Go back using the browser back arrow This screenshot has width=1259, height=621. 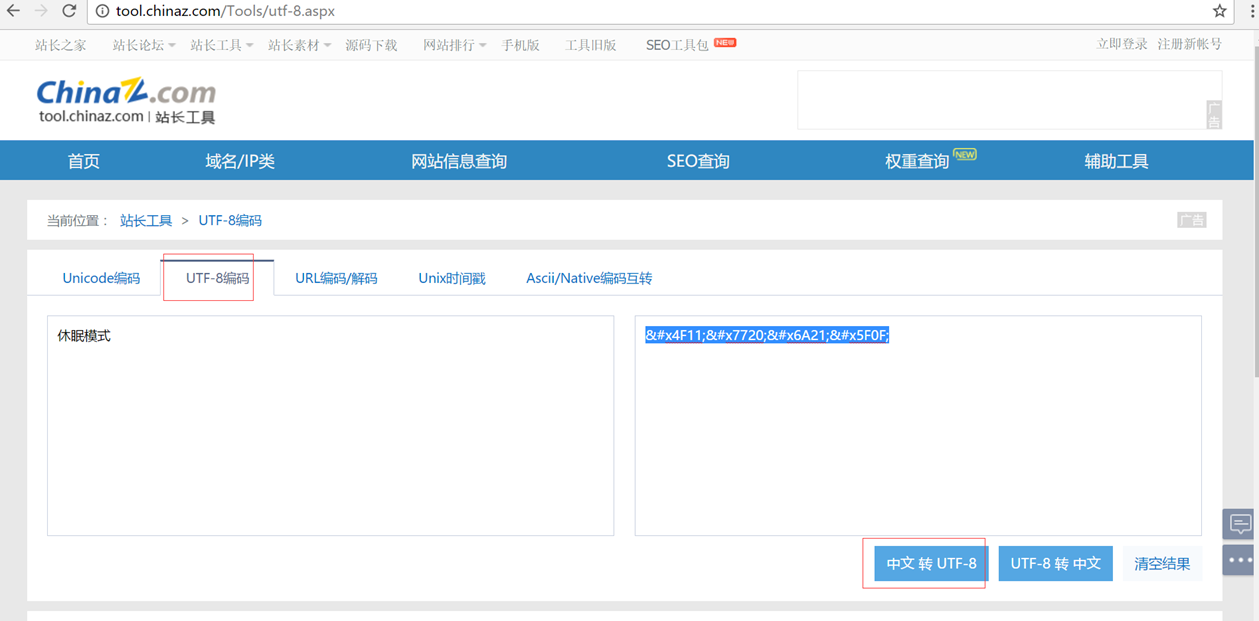(x=13, y=12)
